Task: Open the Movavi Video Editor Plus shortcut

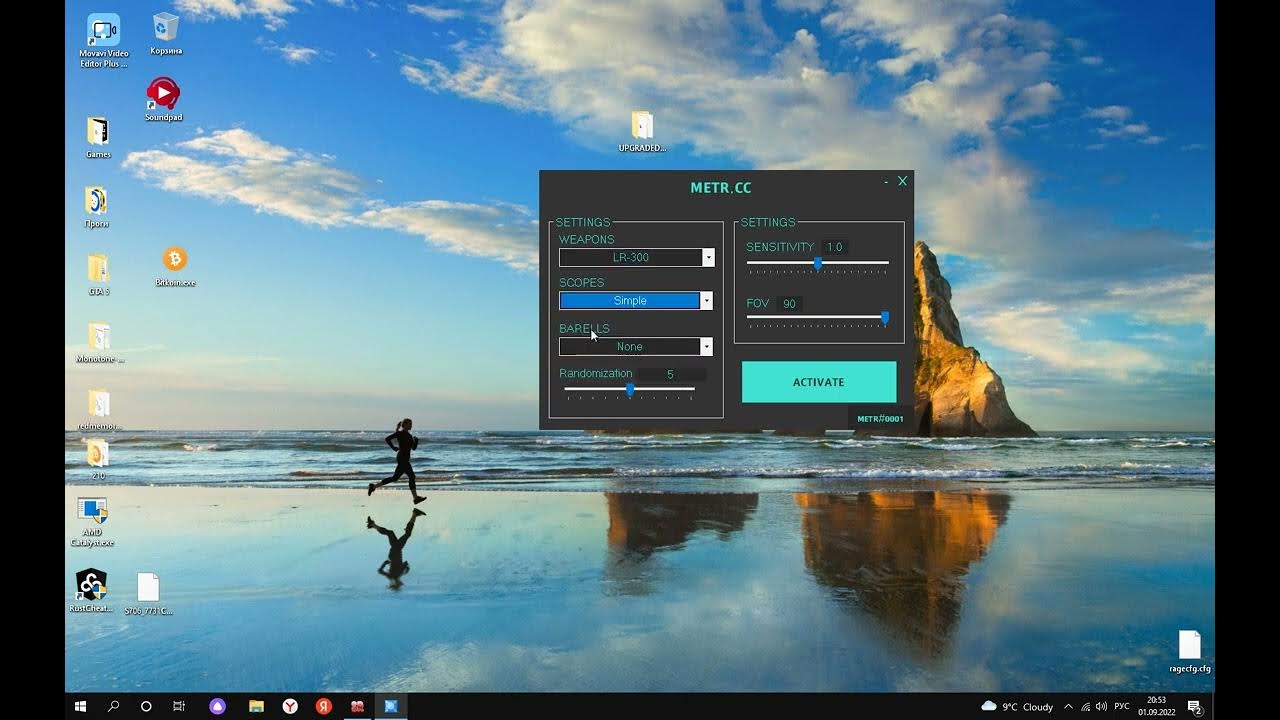Action: pyautogui.click(x=103, y=40)
